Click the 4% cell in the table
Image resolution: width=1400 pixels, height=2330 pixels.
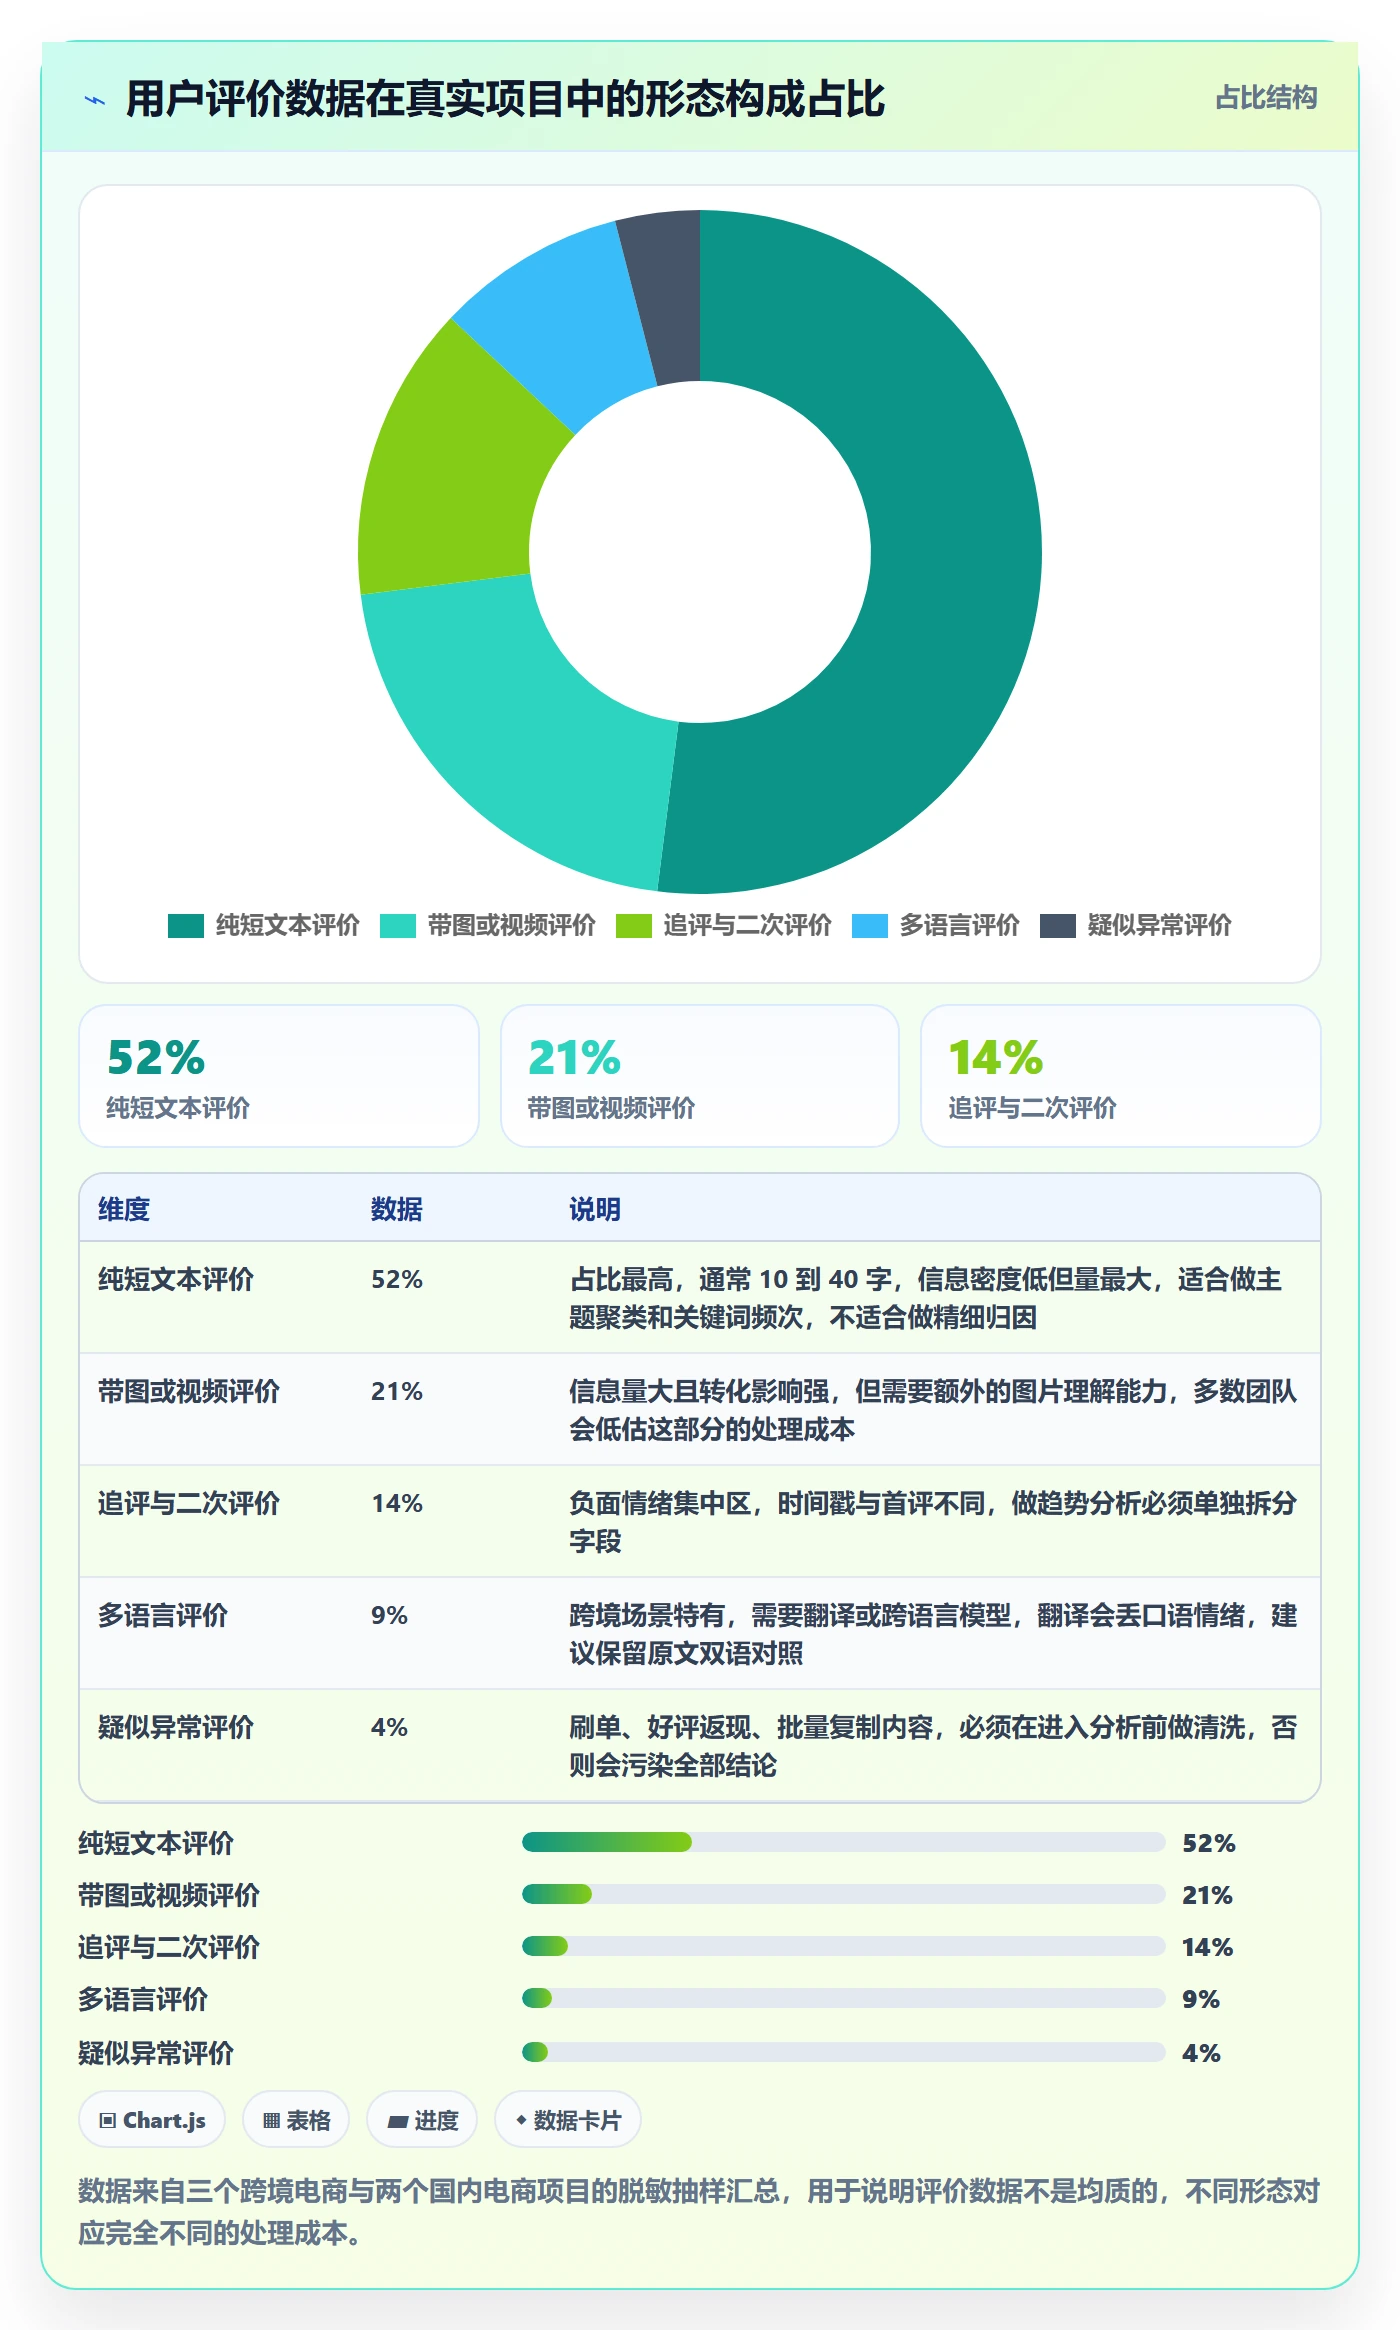click(389, 1727)
